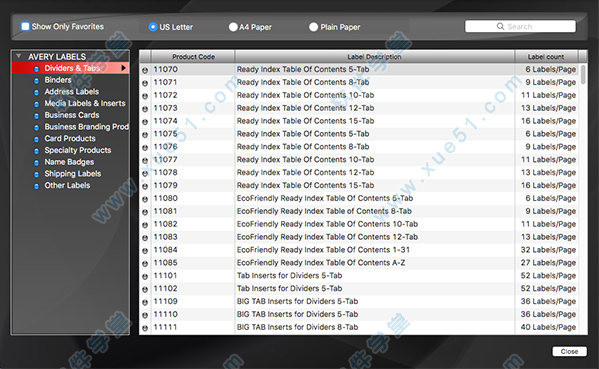Click favorite icon for product 11073
Viewport: 599px width, 369px height.
click(x=145, y=109)
